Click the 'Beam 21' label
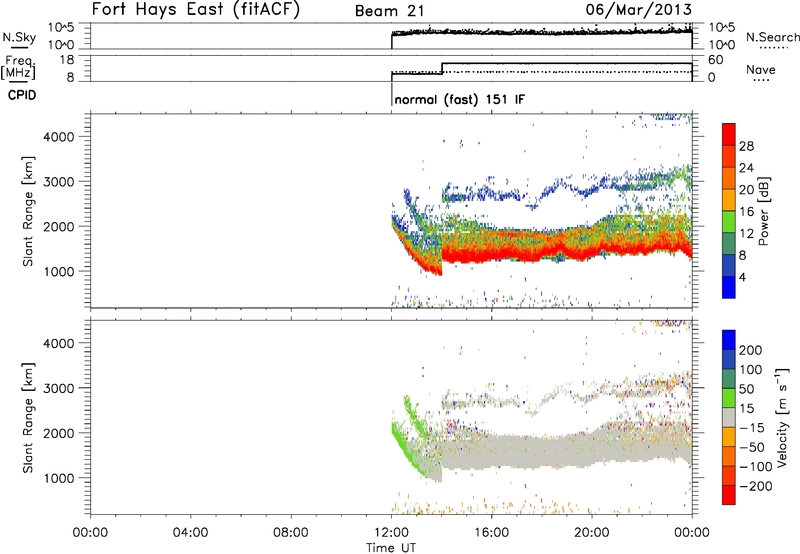This screenshot has width=800, height=554. [x=390, y=11]
